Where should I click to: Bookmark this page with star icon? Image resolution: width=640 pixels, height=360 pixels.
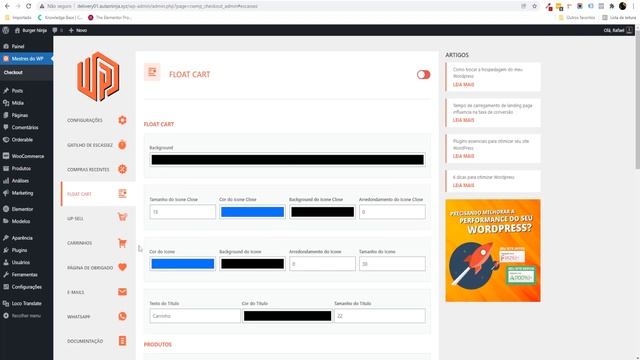[x=534, y=6]
